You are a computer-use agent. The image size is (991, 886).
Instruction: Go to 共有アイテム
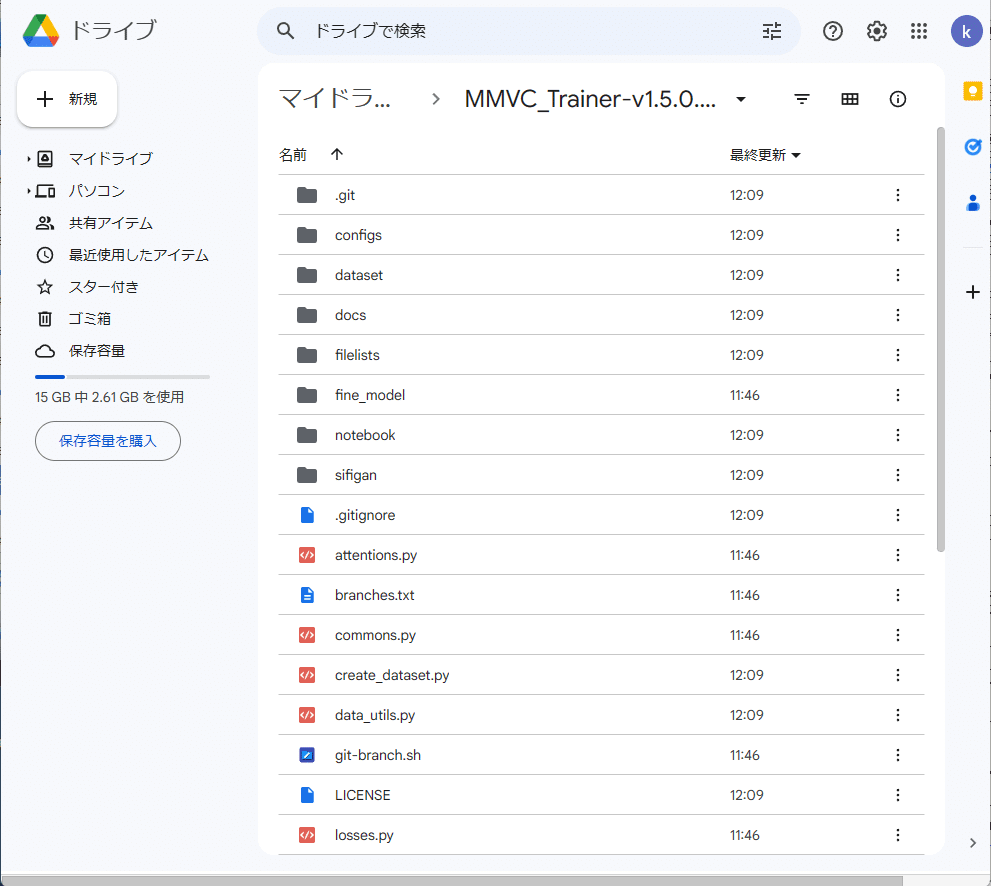(111, 223)
